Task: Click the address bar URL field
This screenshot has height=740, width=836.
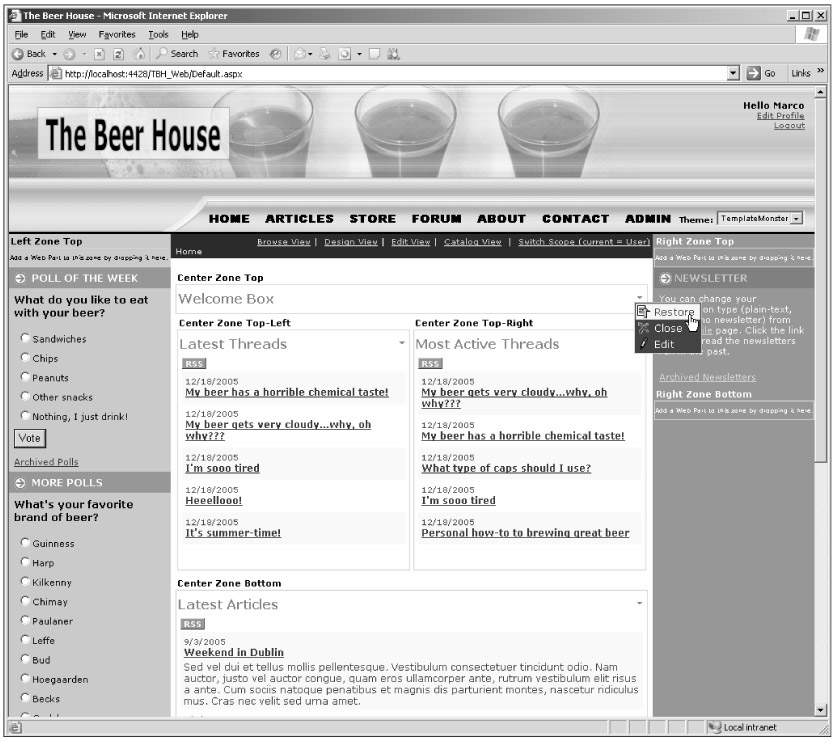Action: [x=390, y=74]
